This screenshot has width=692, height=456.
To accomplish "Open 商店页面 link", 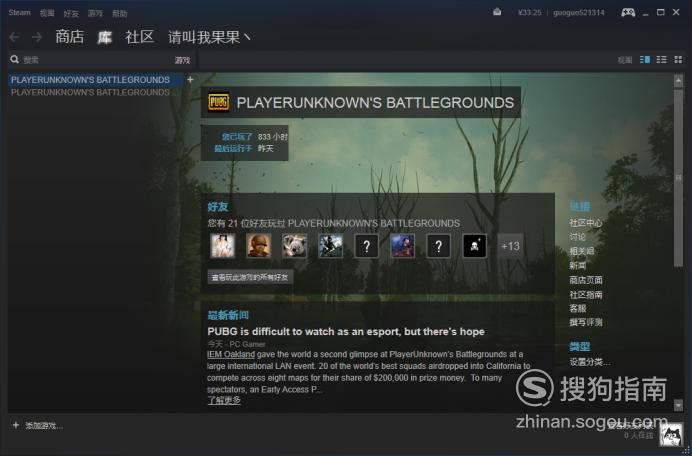I will [x=586, y=280].
